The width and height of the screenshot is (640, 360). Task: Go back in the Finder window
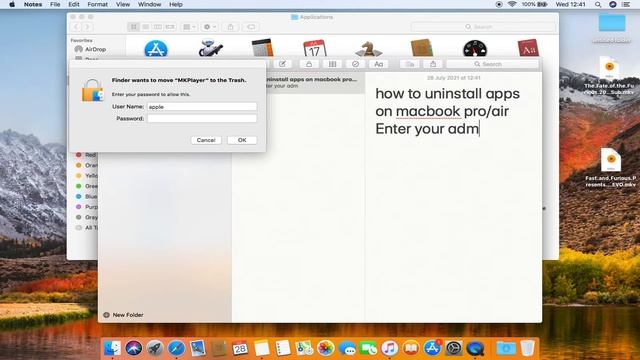(x=76, y=27)
